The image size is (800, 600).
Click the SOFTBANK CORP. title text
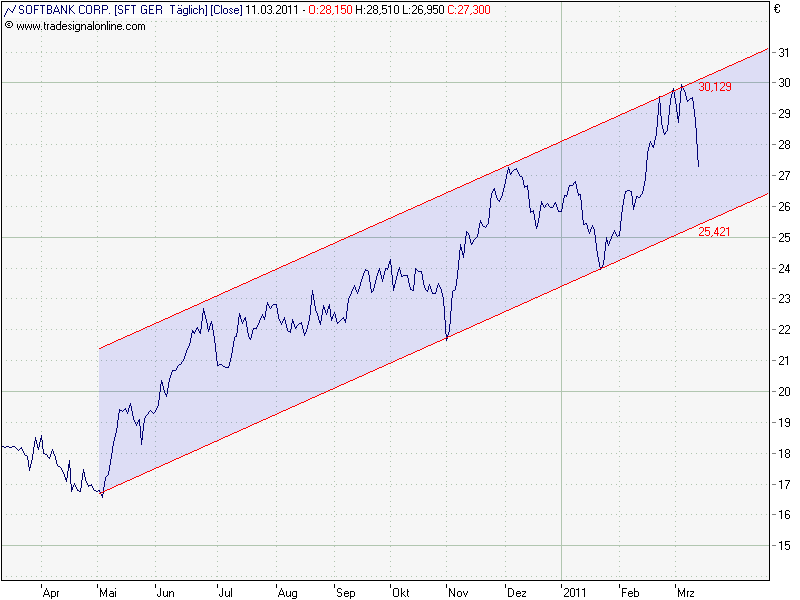pos(65,10)
